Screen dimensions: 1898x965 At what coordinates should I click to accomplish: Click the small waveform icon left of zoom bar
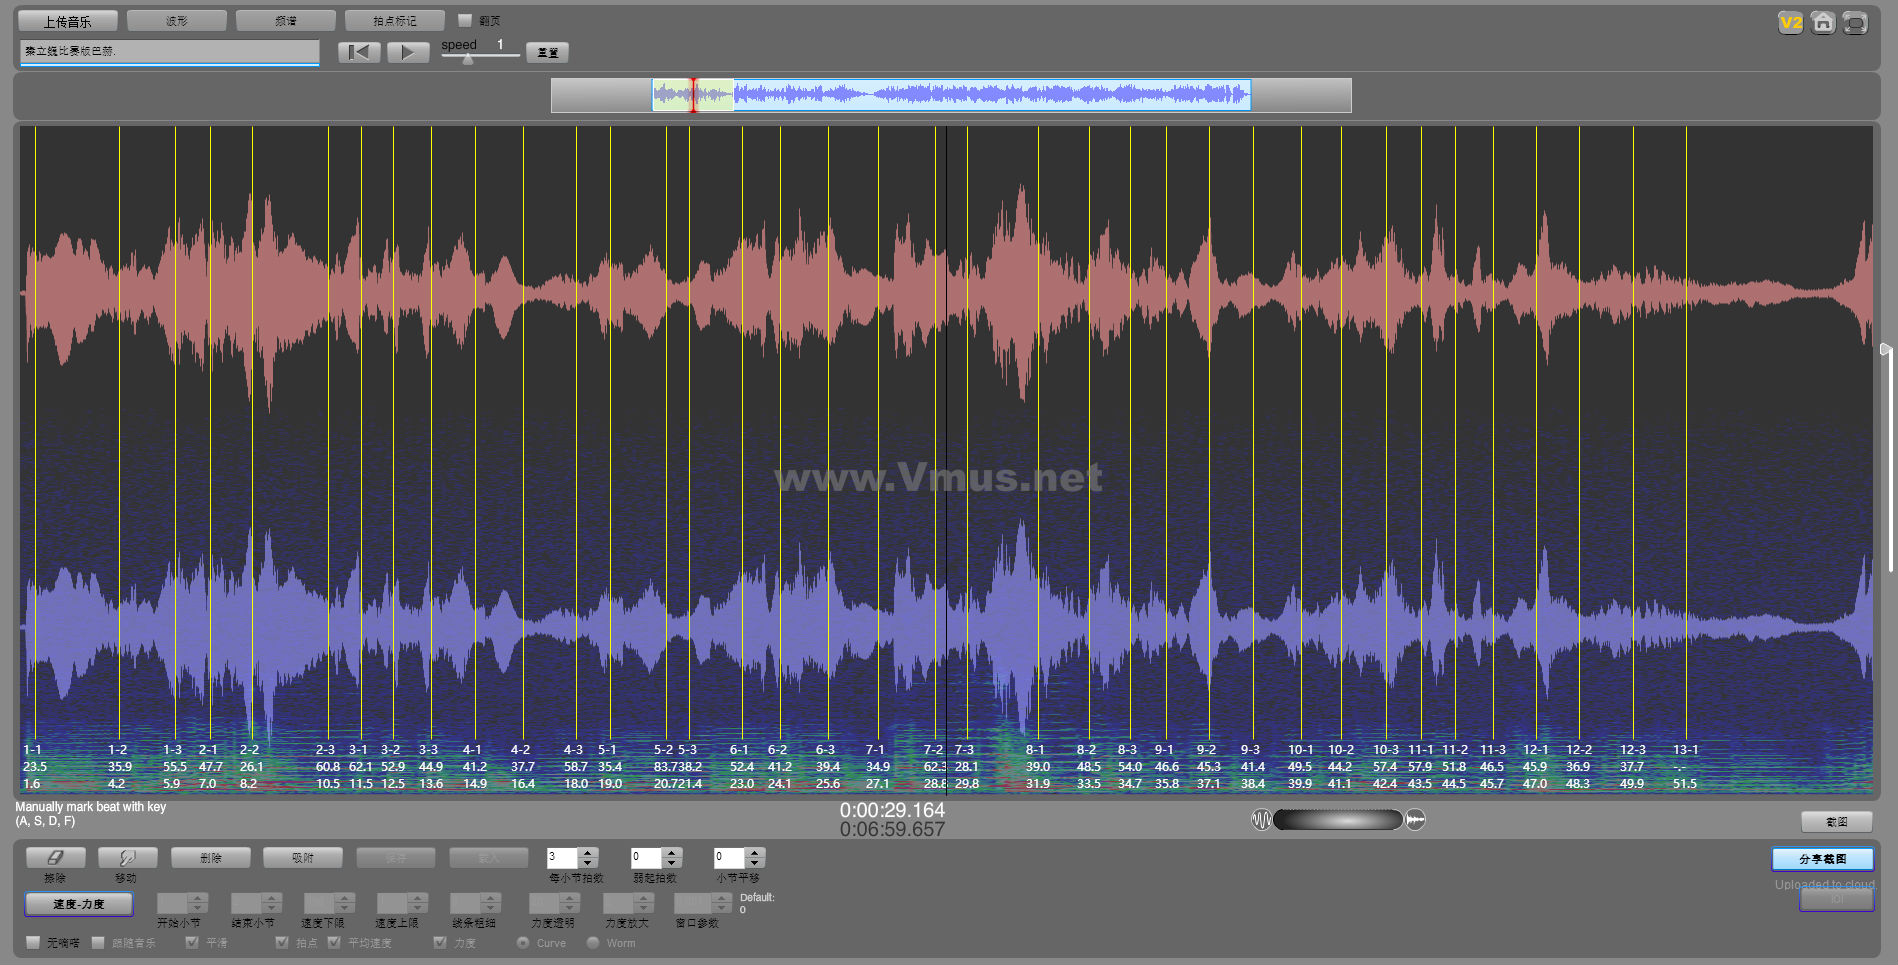click(x=1261, y=820)
